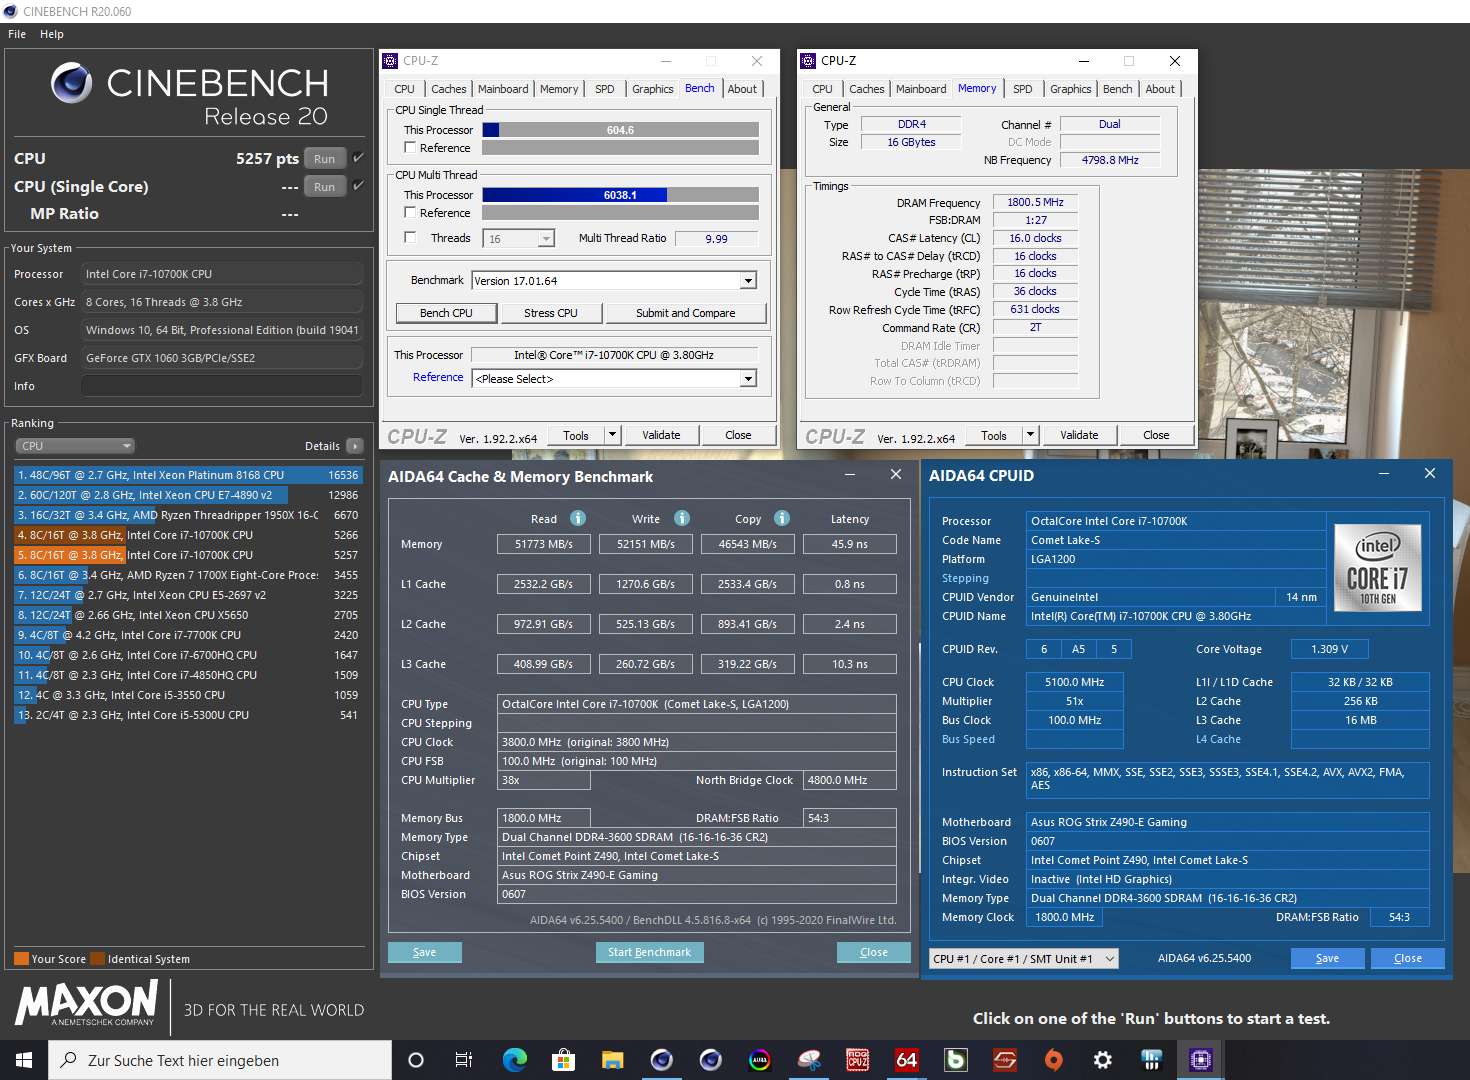The height and width of the screenshot is (1080, 1470).
Task: Enable Reference checkbox under CPU Single Thread
Action: (x=410, y=147)
